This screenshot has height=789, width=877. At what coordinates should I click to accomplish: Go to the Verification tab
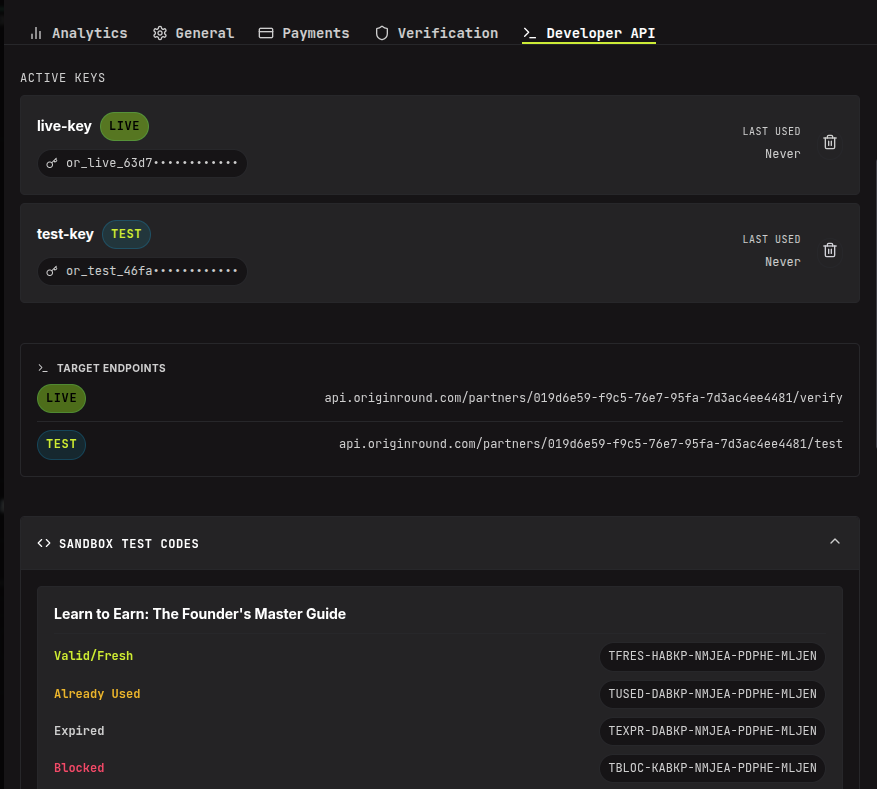(436, 33)
